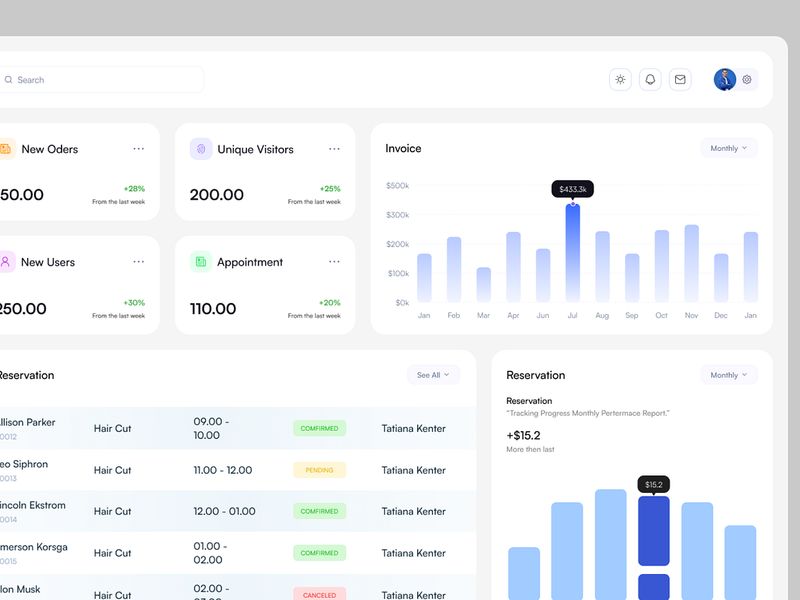800x600 pixels.
Task: Click the Invoice panel title
Action: coord(403,148)
